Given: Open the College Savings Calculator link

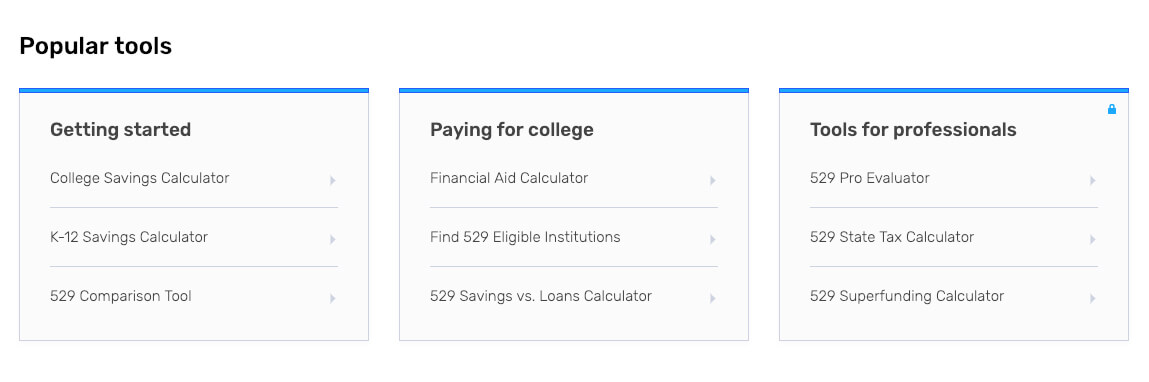Looking at the screenshot, I should point(139,178).
